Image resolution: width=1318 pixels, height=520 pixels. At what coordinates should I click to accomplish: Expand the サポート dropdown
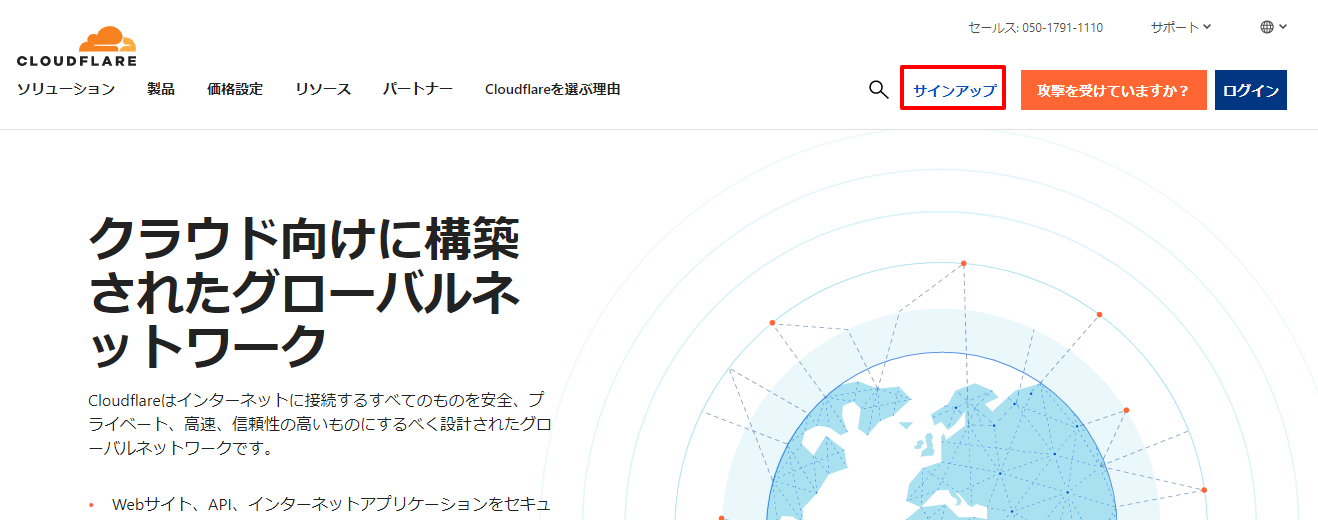[x=1180, y=27]
